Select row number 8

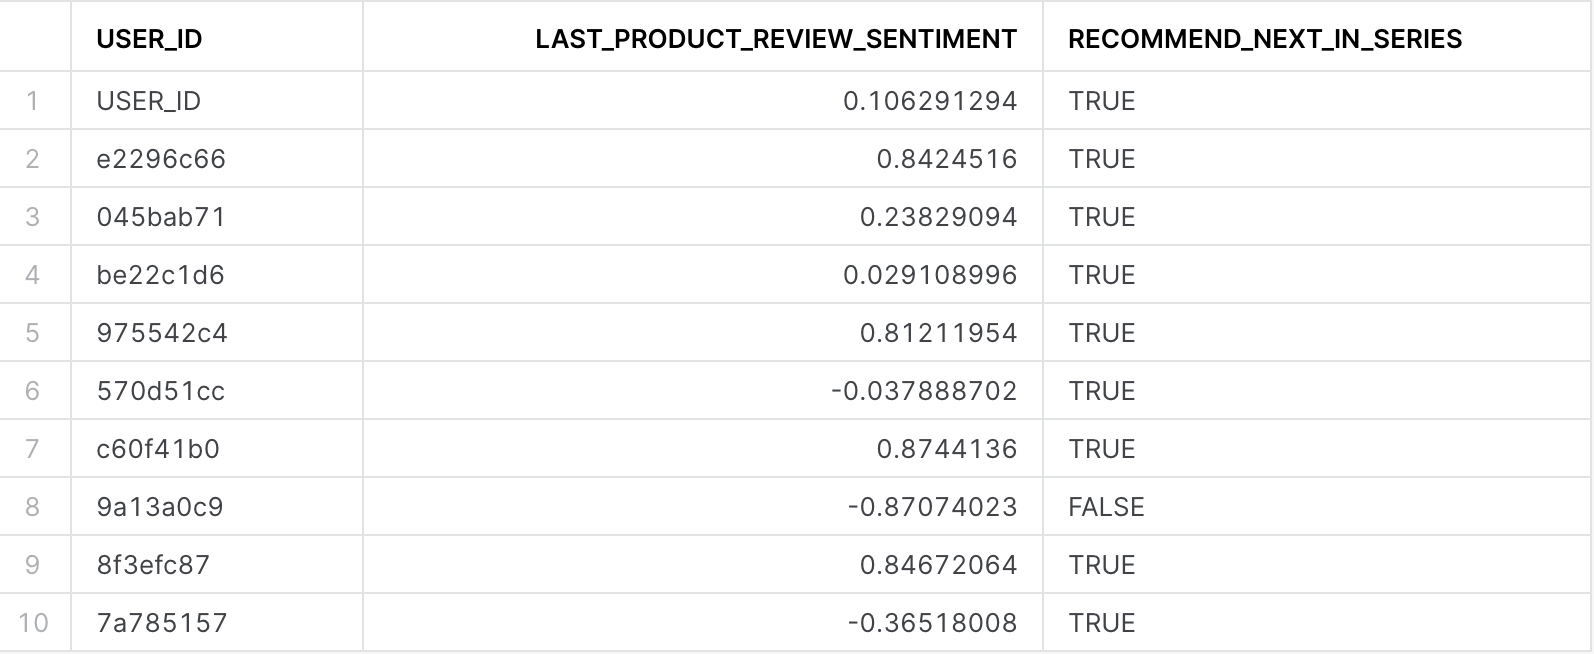pyautogui.click(x=35, y=507)
